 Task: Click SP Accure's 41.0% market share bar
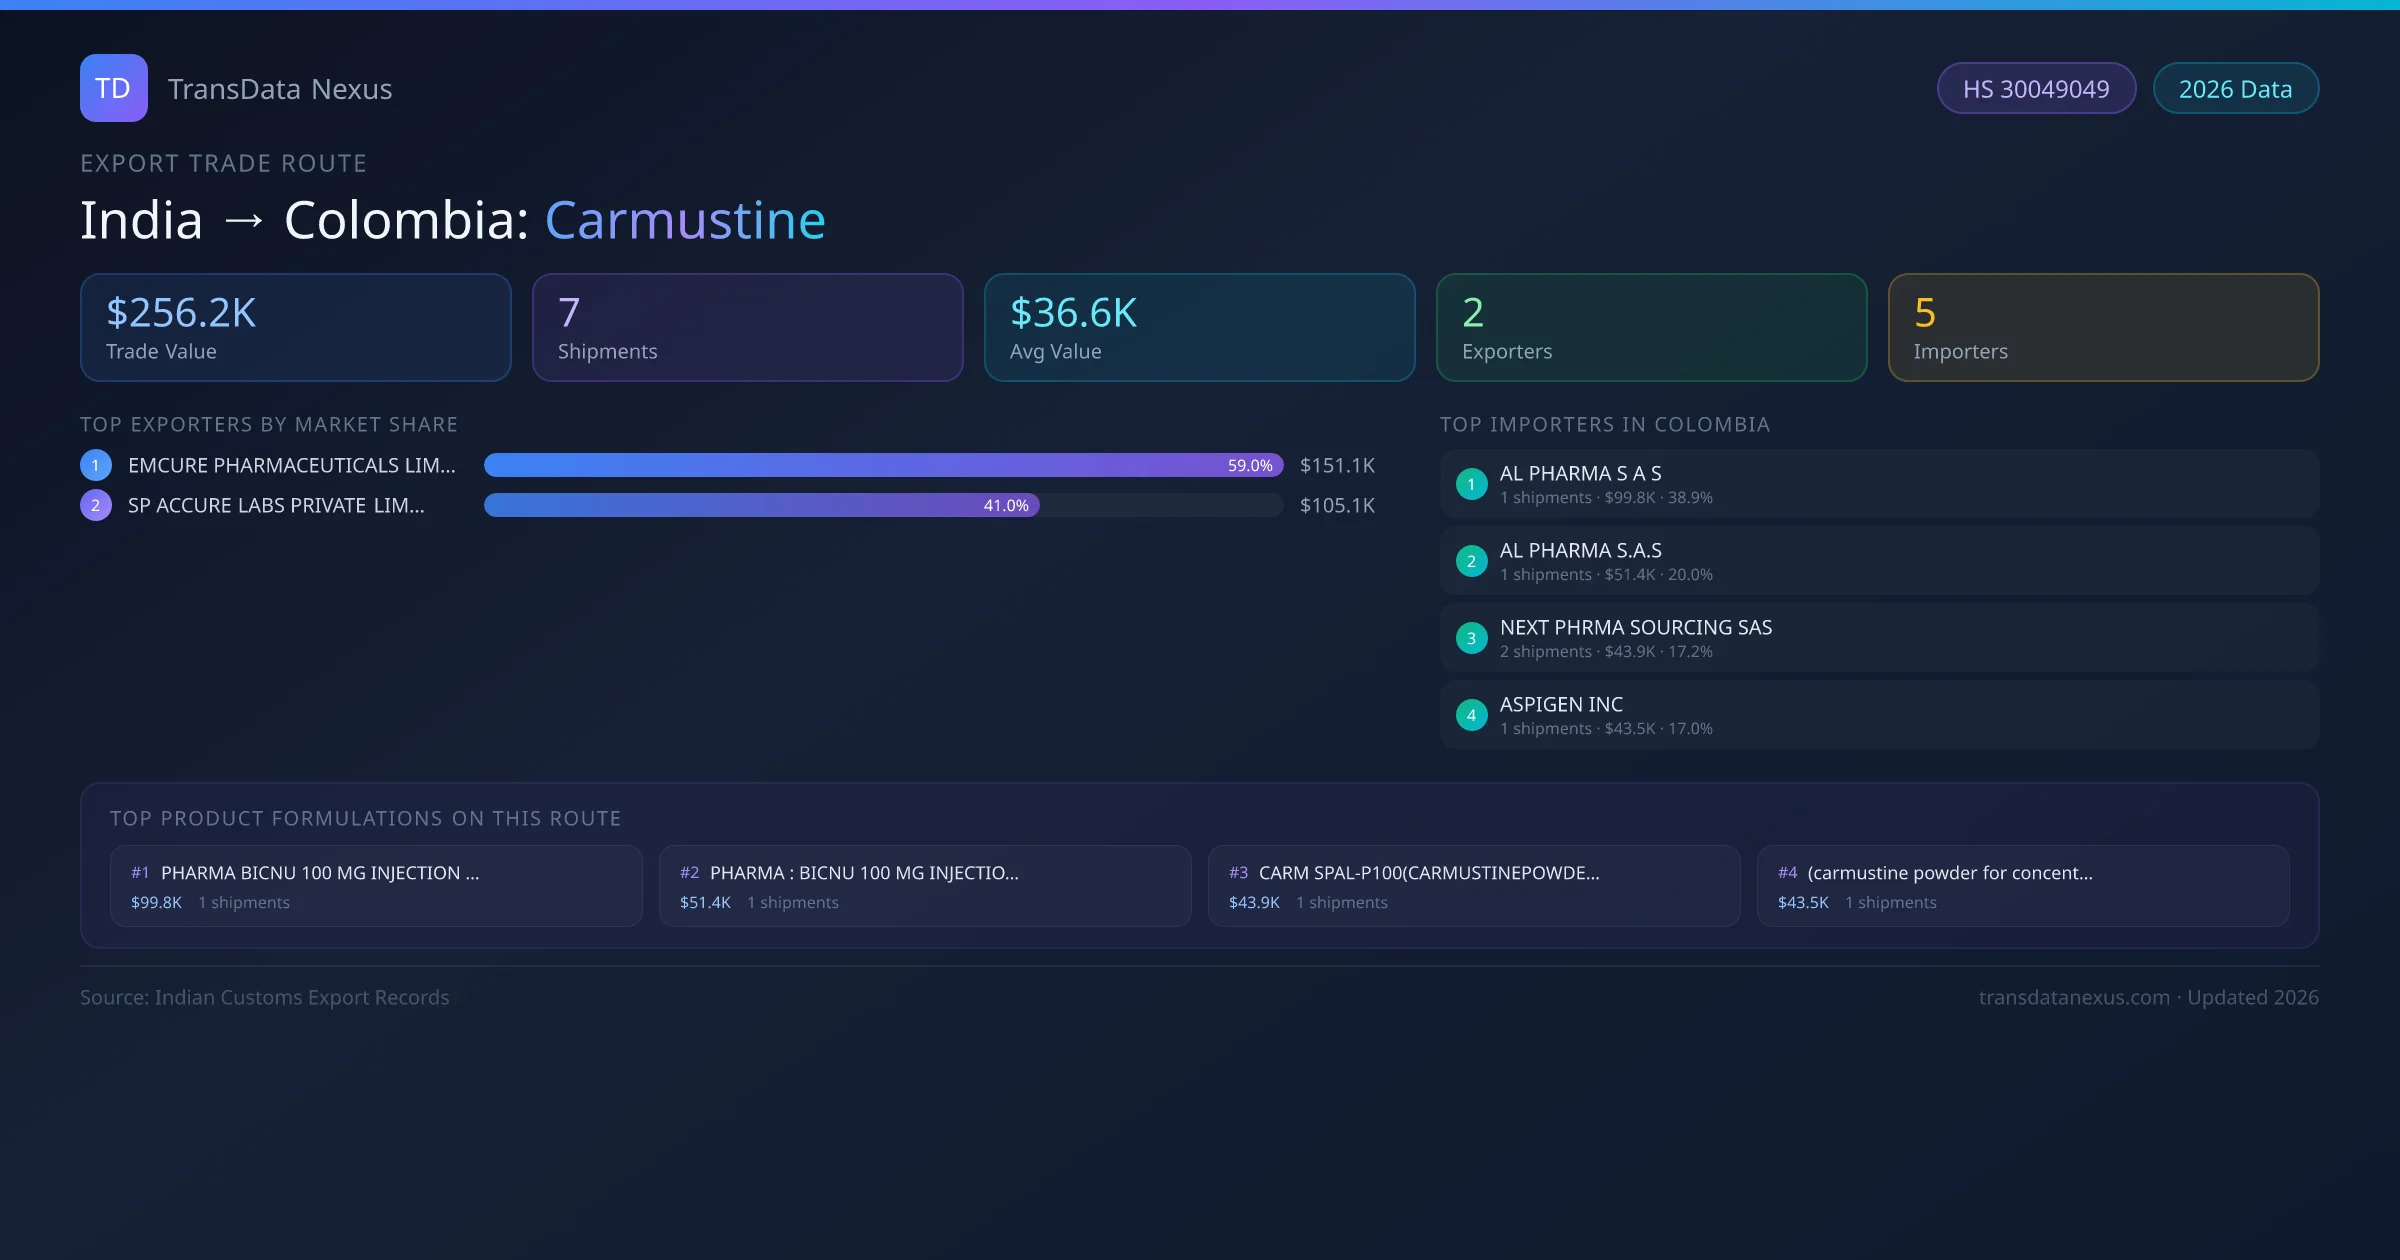(x=762, y=505)
